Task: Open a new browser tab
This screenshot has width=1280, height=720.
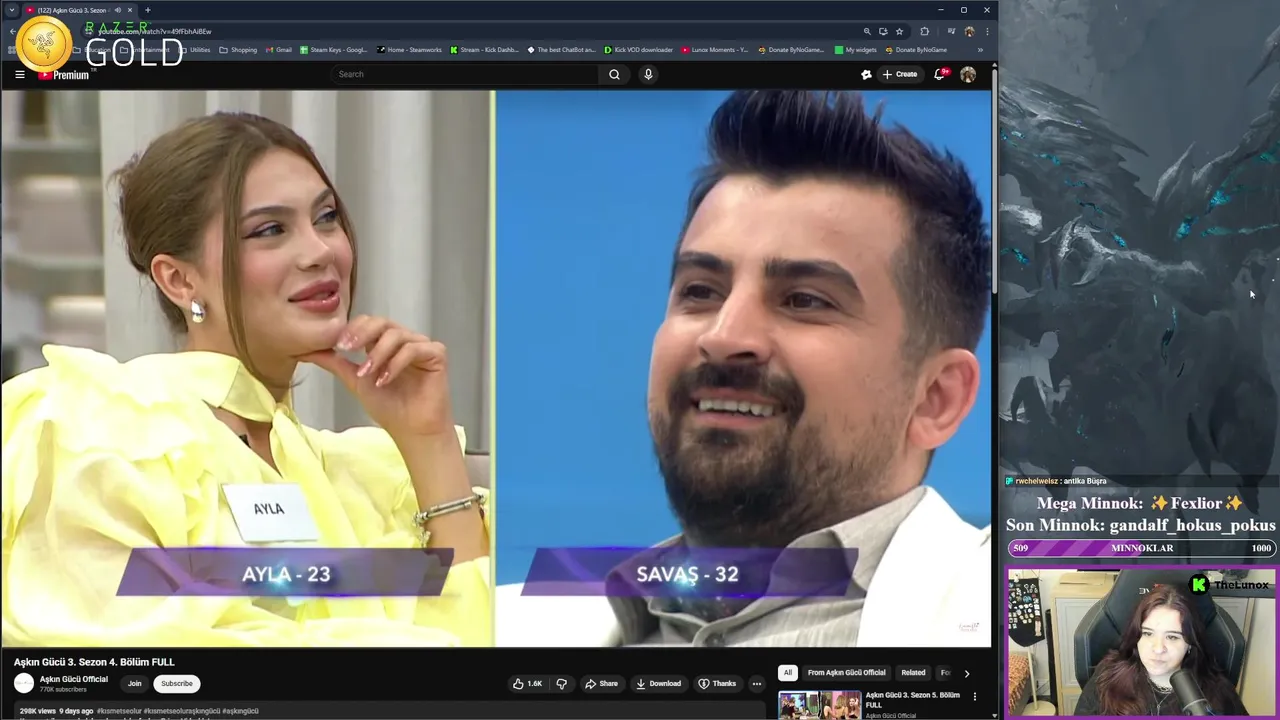Action: click(x=147, y=10)
